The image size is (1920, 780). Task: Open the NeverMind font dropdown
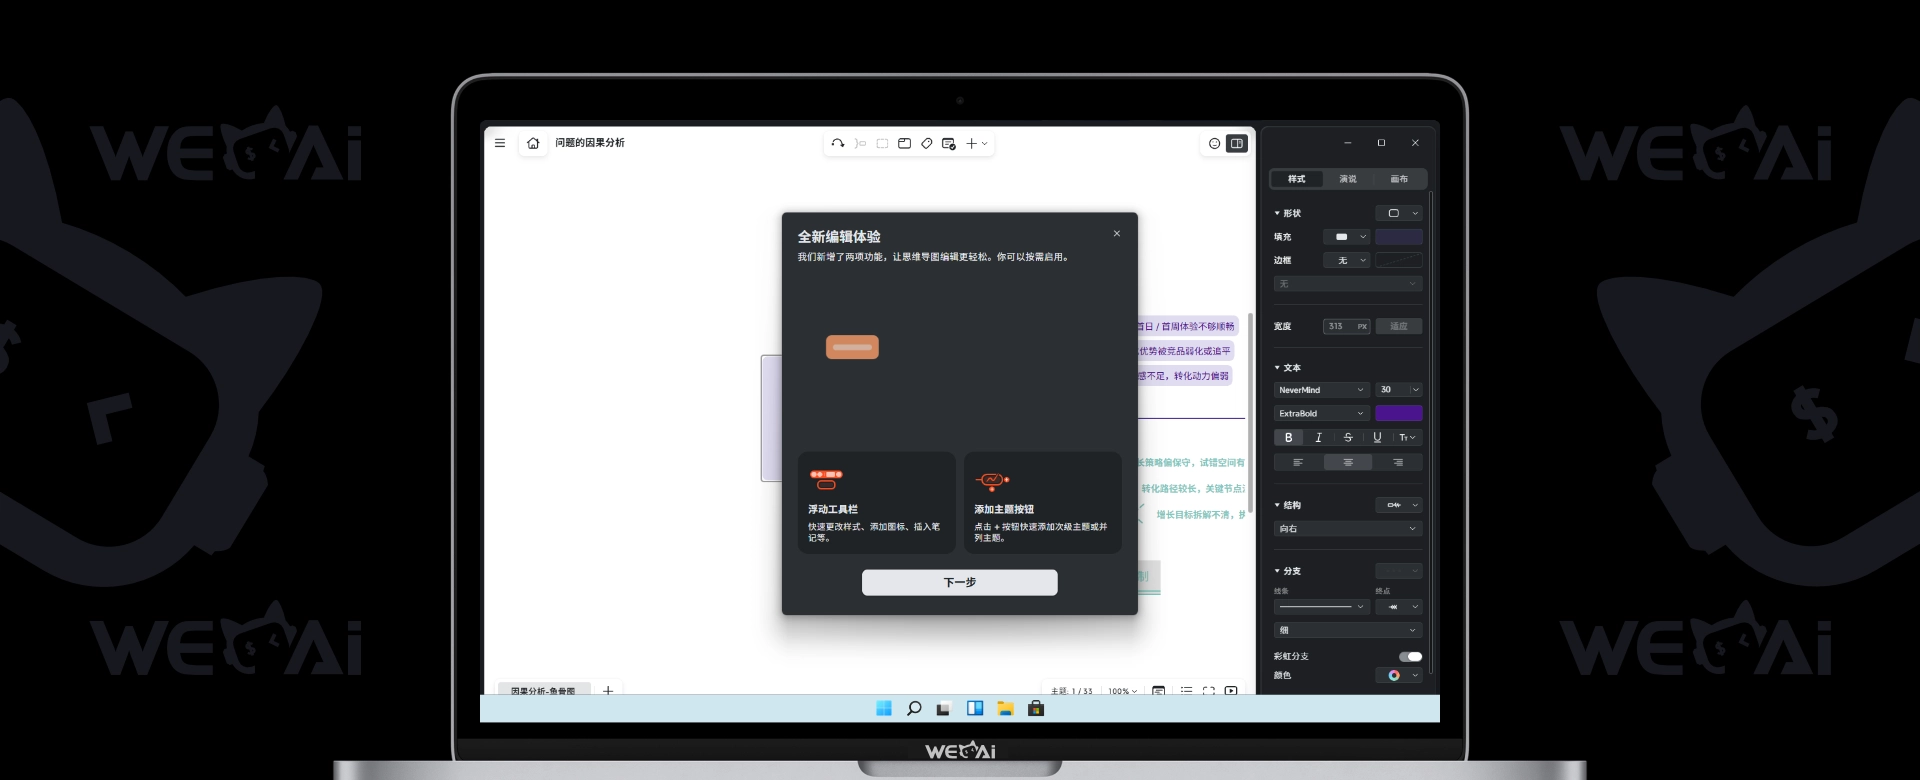tap(1322, 390)
